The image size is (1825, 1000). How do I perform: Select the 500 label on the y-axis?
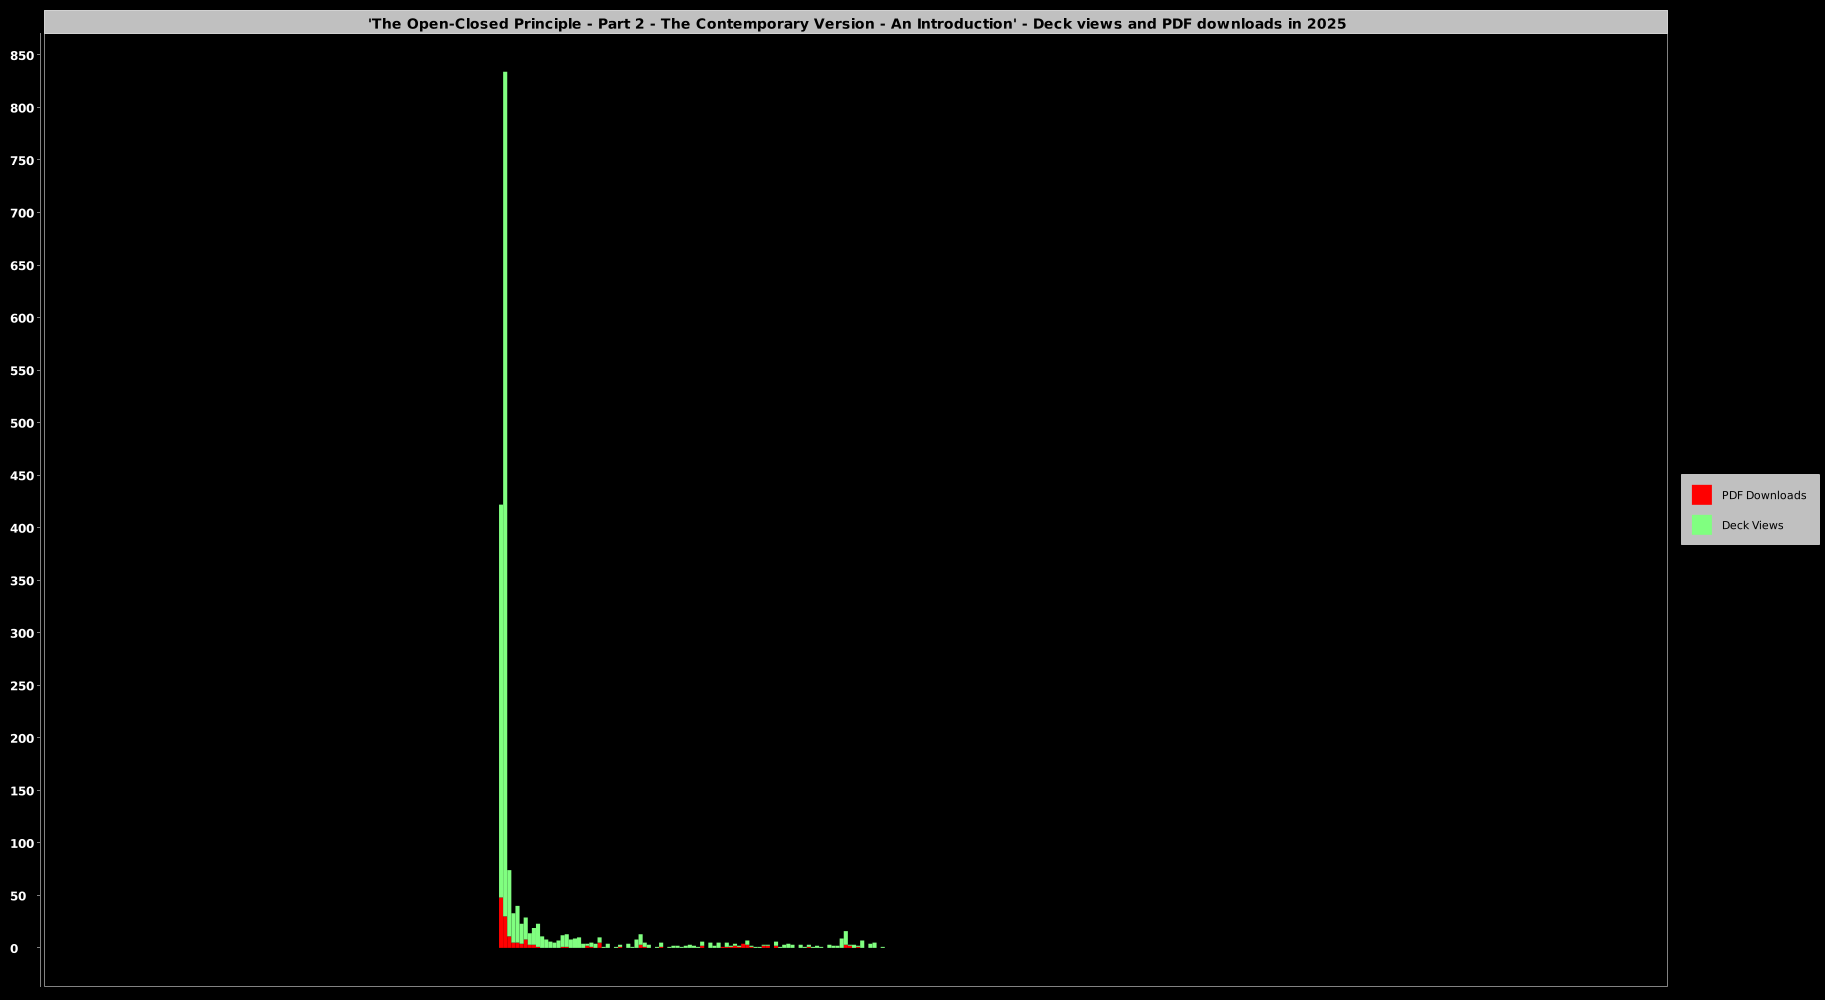[22, 423]
